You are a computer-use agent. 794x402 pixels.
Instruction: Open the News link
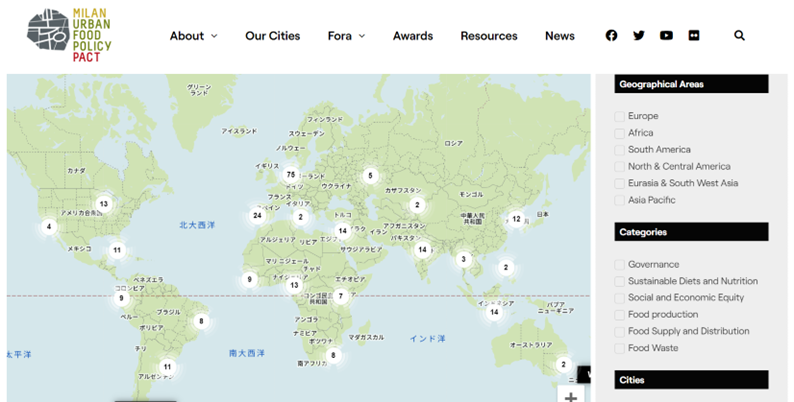(559, 36)
